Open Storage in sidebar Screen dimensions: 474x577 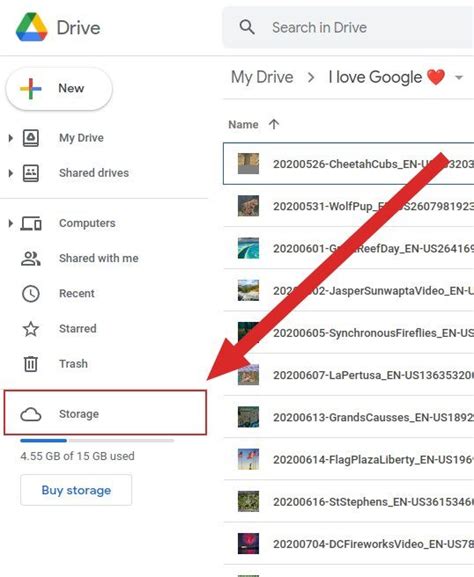[x=105, y=413]
